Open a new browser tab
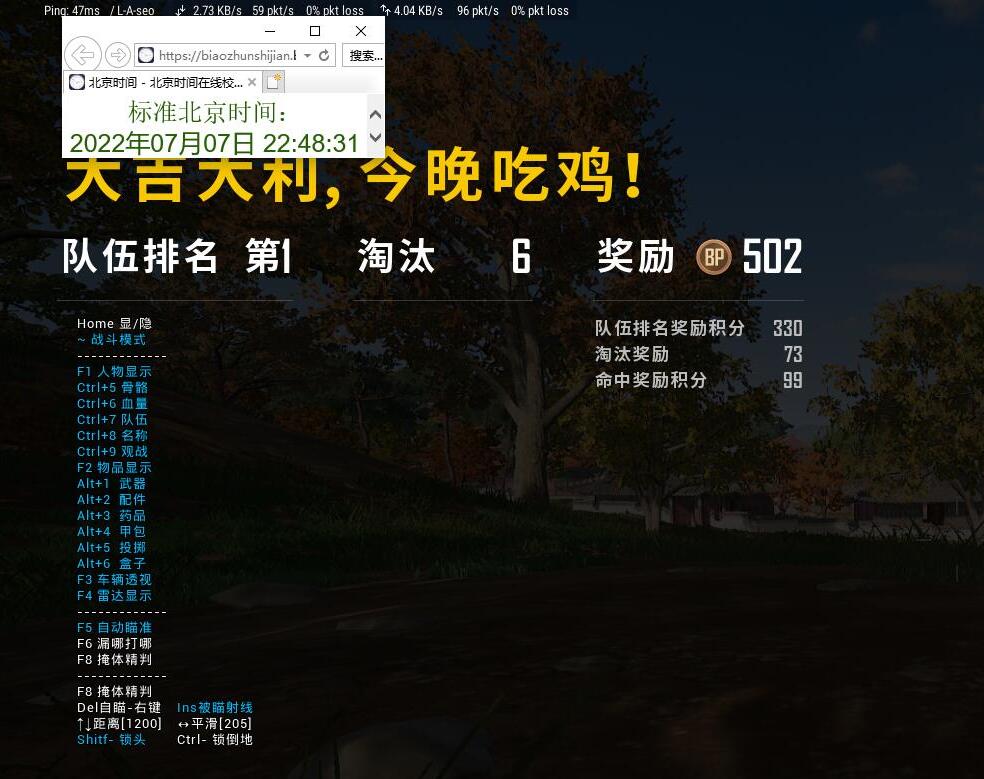This screenshot has height=779, width=984. tap(273, 82)
